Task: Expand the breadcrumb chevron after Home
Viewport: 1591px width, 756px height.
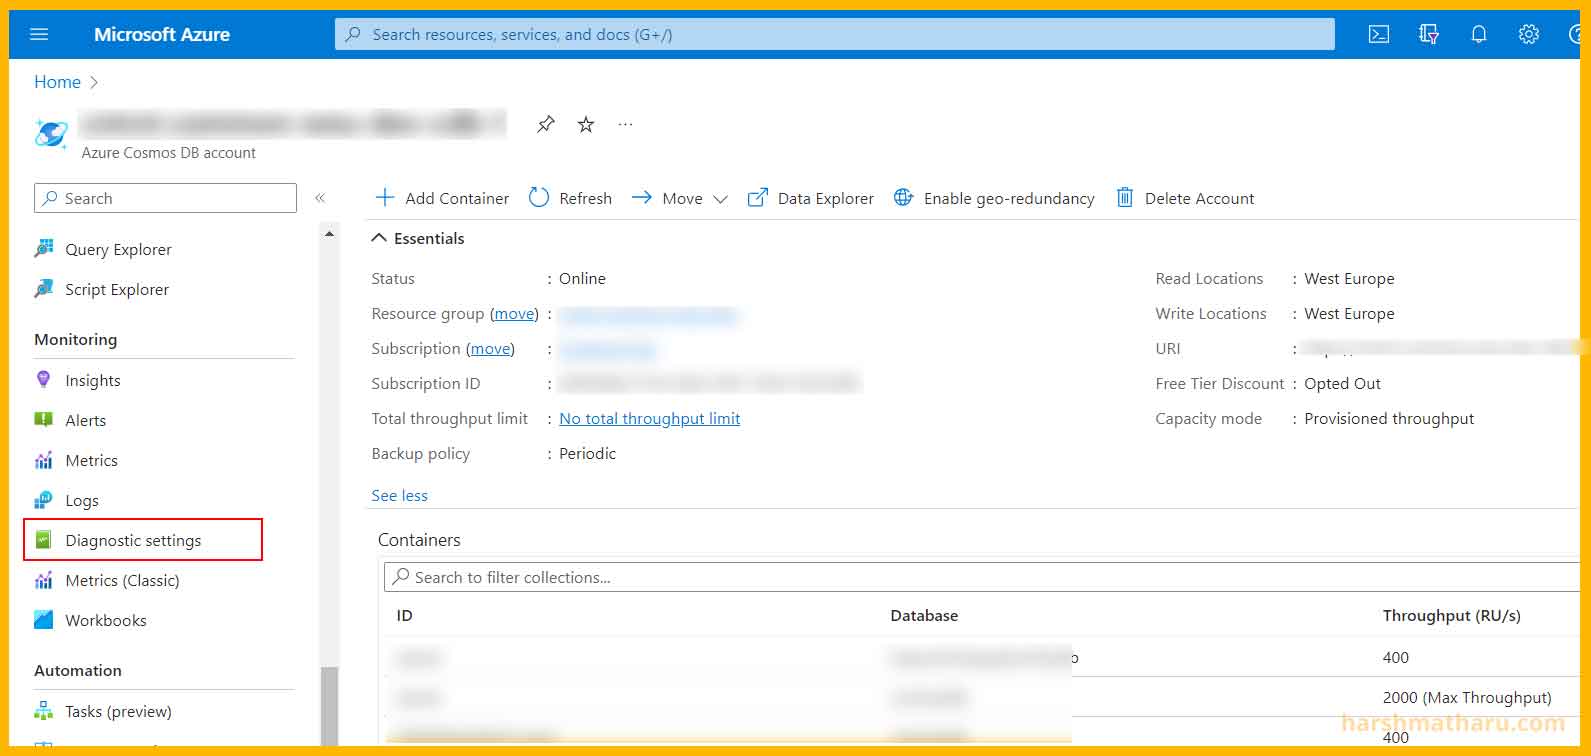Action: pyautogui.click(x=94, y=82)
